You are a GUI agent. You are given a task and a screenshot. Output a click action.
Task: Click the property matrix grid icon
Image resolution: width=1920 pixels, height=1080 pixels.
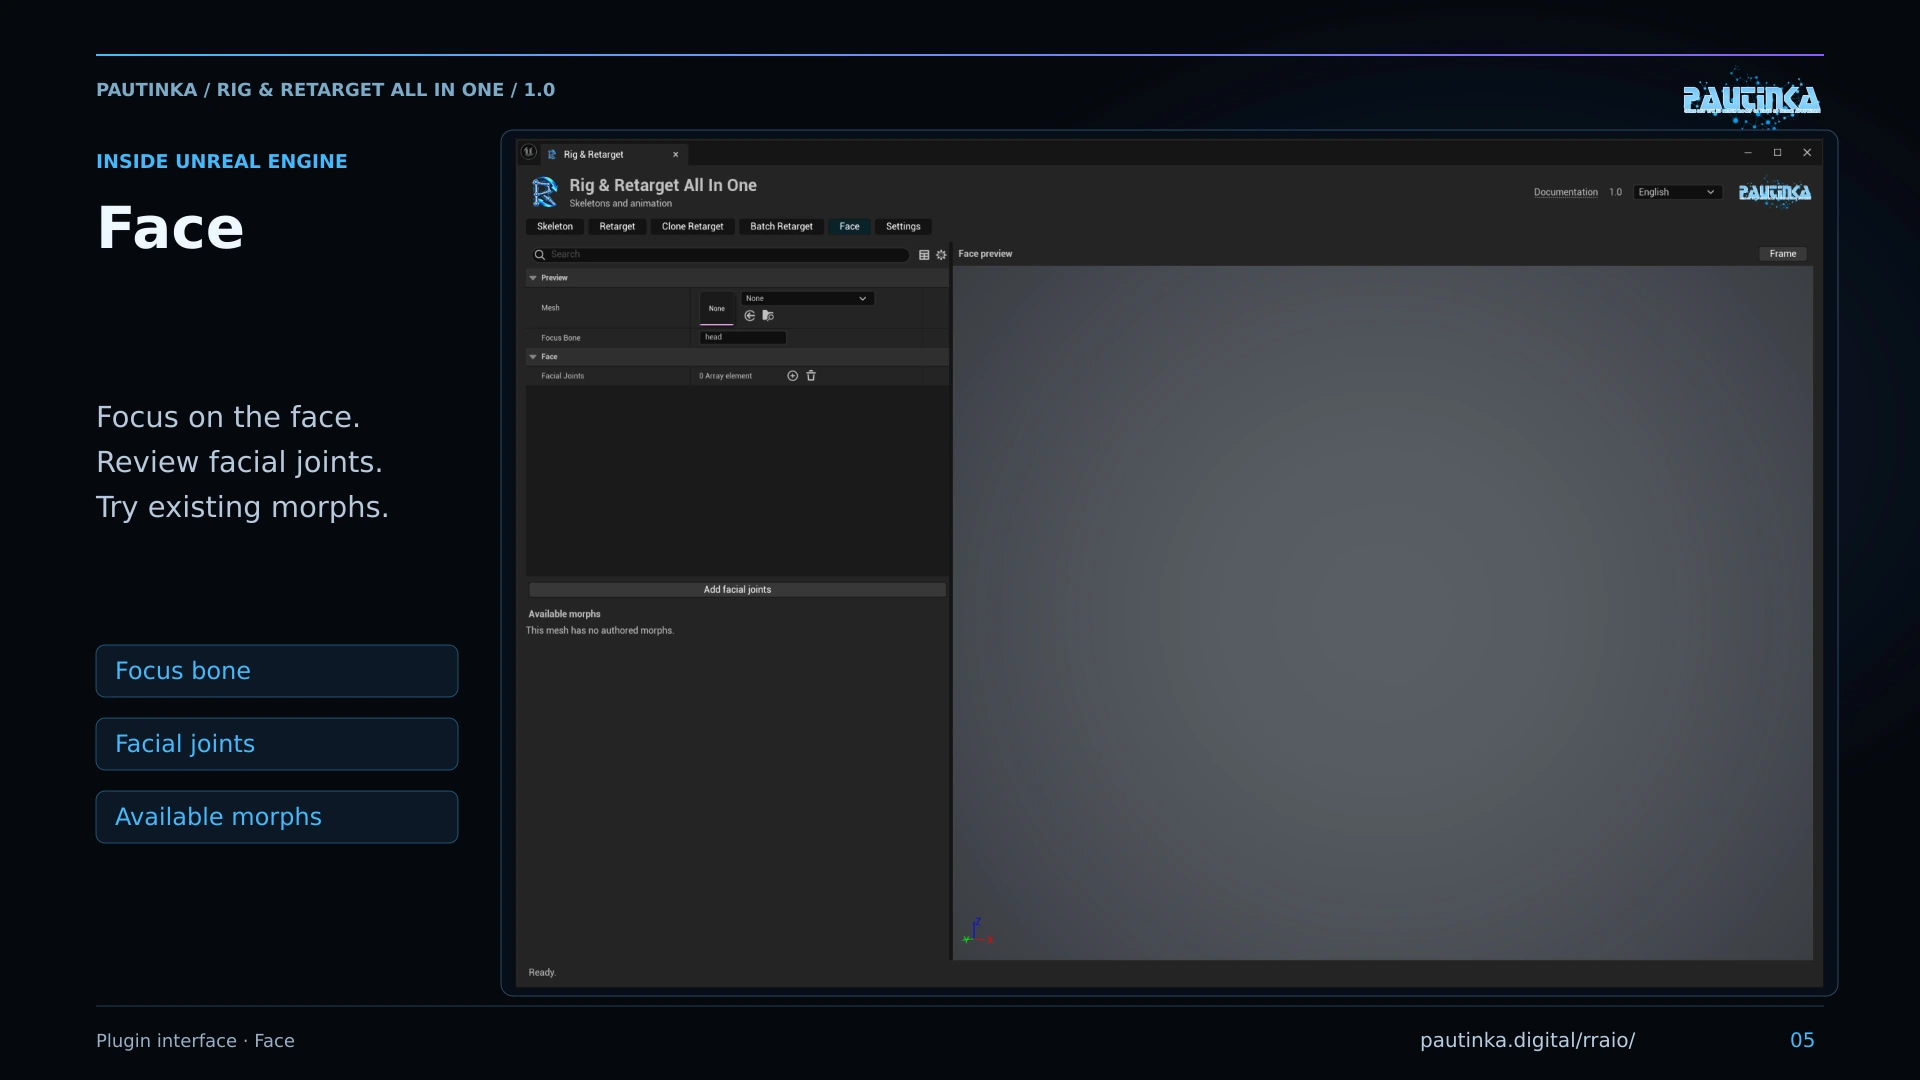924,255
